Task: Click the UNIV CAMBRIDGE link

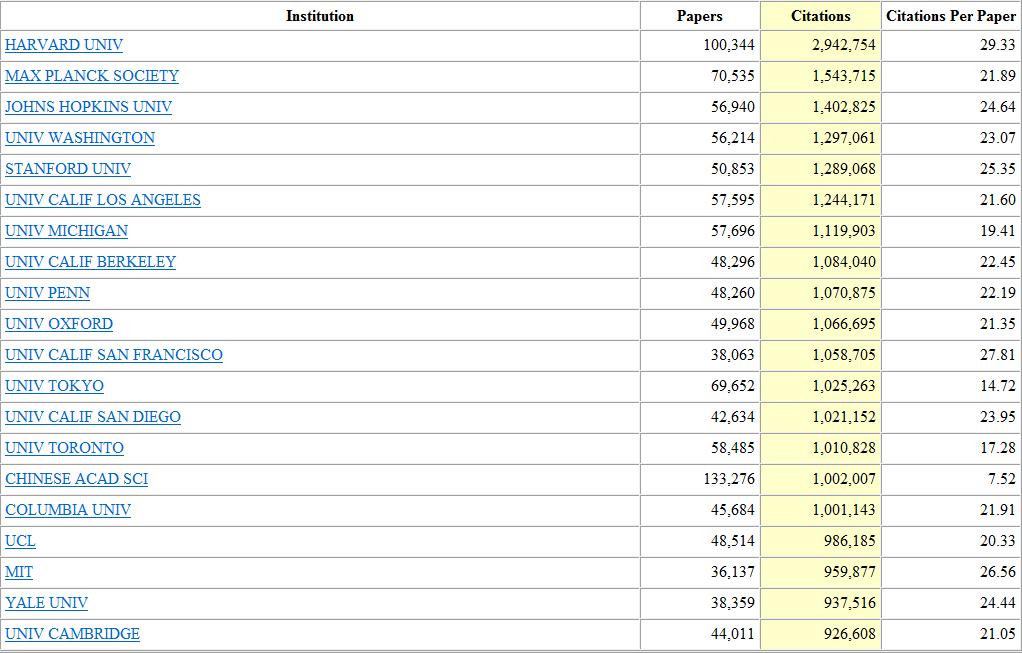Action: coord(72,634)
